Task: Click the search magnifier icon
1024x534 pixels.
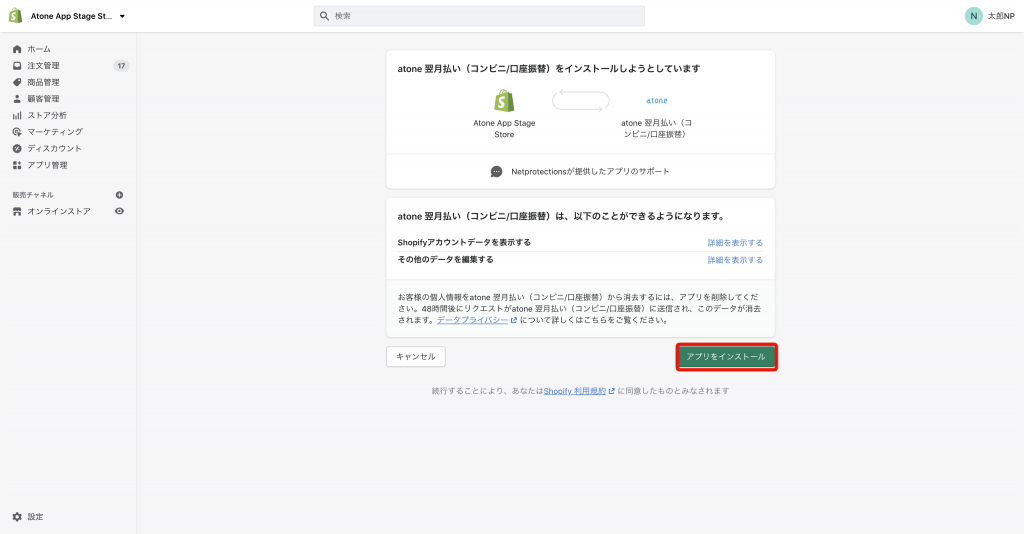Action: pos(325,16)
